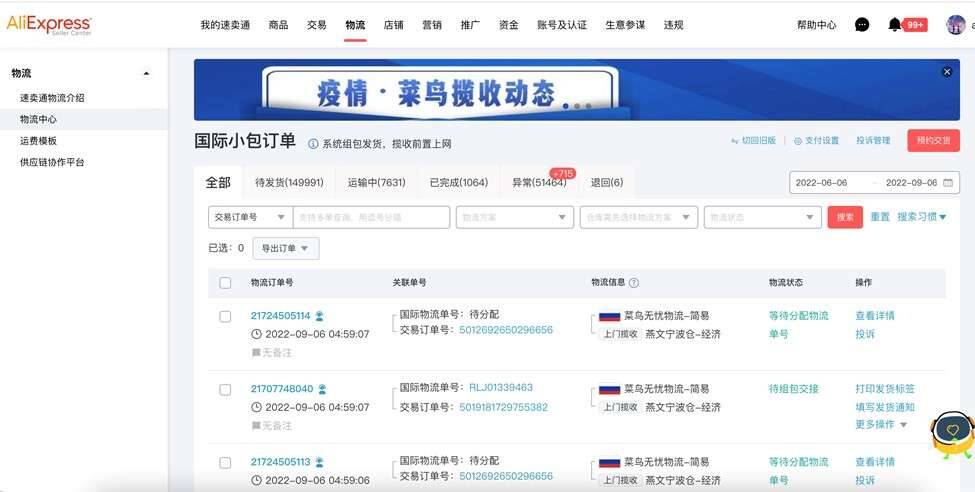
Task: Open logistics order number 21724505114
Action: point(280,316)
